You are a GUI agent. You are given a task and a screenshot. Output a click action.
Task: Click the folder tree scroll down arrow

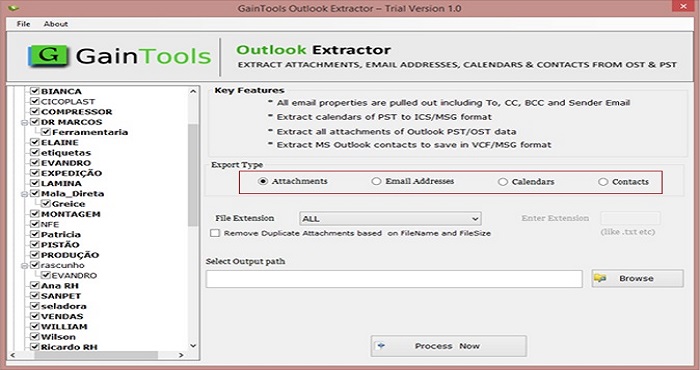click(193, 346)
